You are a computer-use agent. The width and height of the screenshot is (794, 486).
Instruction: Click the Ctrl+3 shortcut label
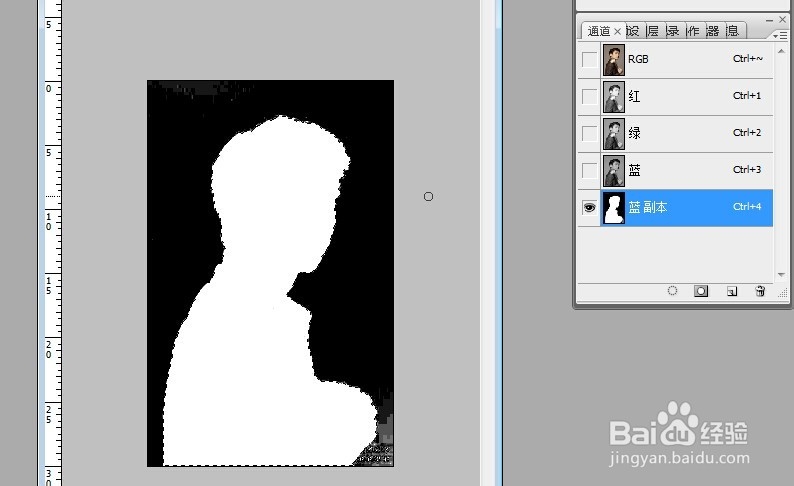747,170
